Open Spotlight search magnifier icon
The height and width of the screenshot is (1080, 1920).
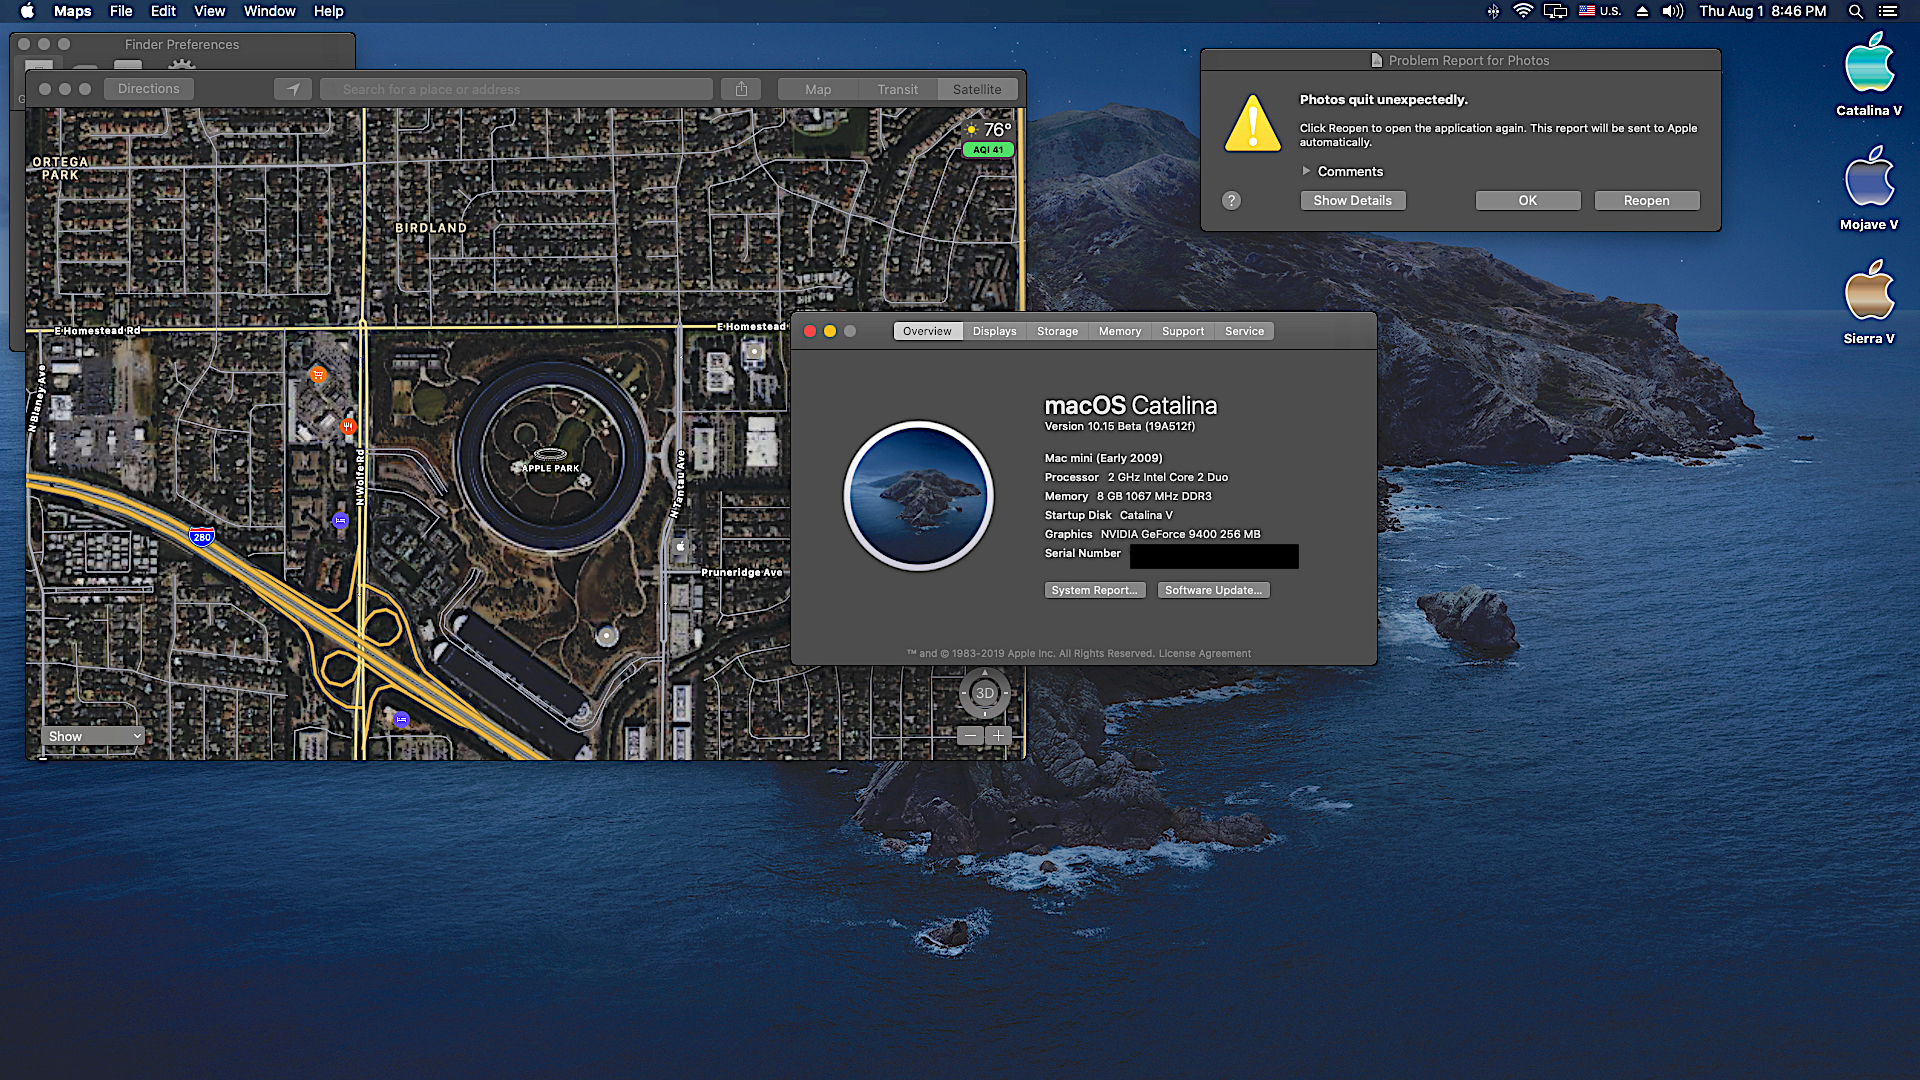coord(1855,11)
